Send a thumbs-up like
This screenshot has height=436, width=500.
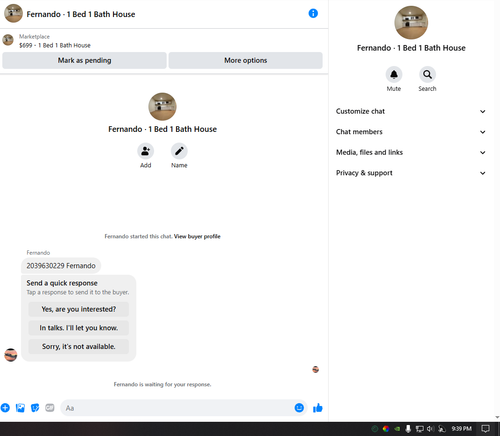point(318,407)
